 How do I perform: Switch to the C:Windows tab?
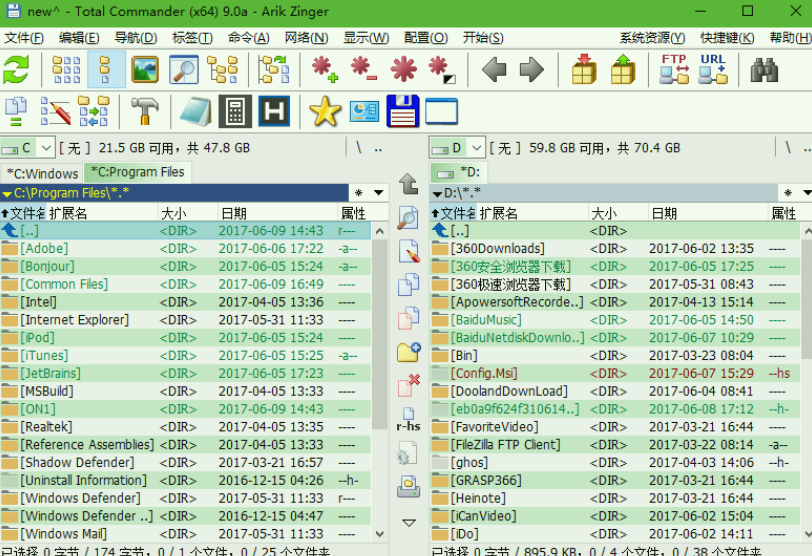coord(42,173)
